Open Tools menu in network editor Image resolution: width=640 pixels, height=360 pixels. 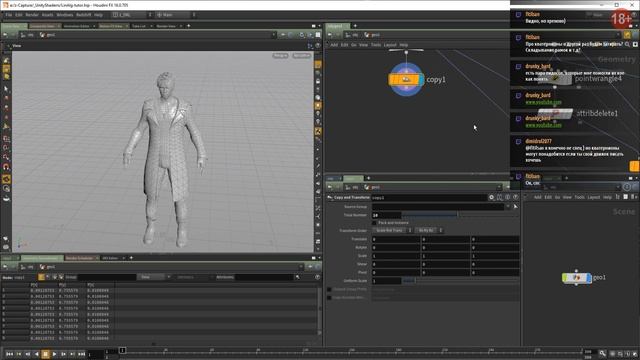tap(376, 45)
